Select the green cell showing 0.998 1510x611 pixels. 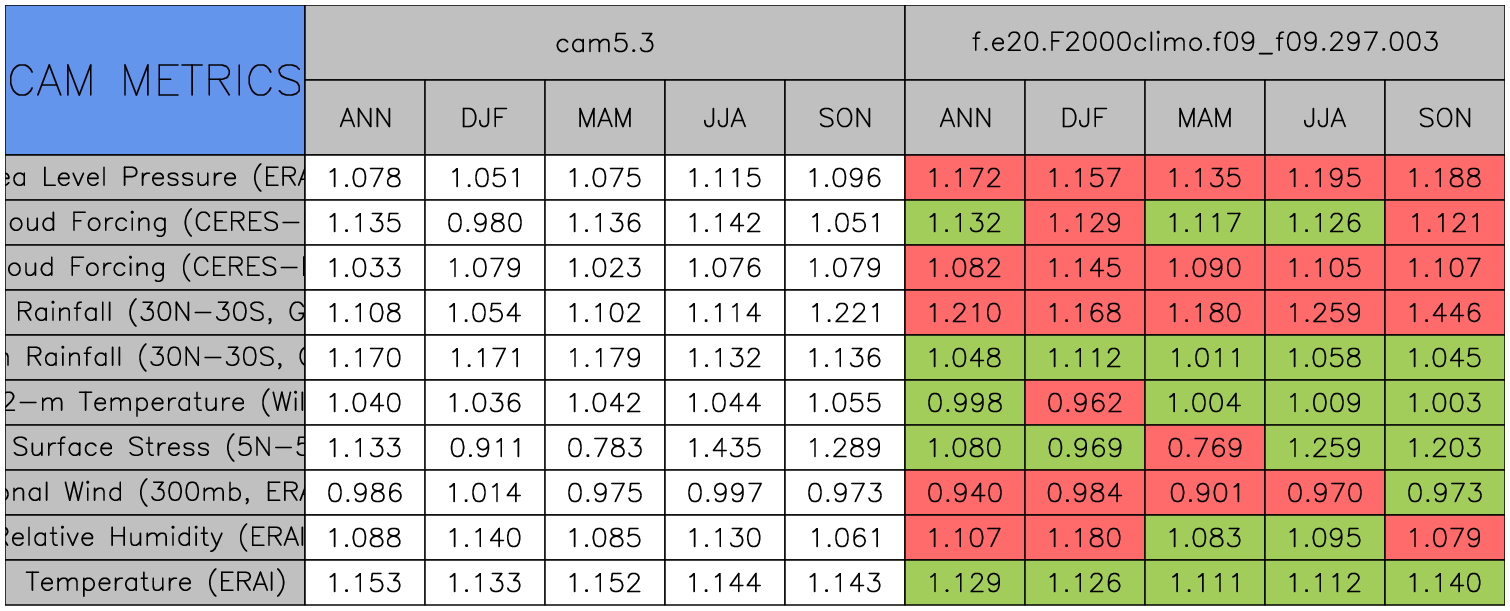point(965,403)
